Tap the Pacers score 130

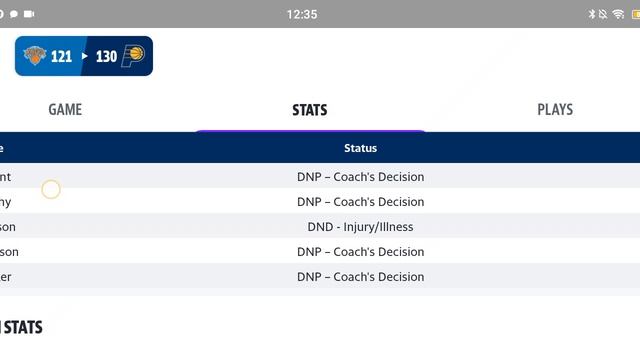point(107,56)
